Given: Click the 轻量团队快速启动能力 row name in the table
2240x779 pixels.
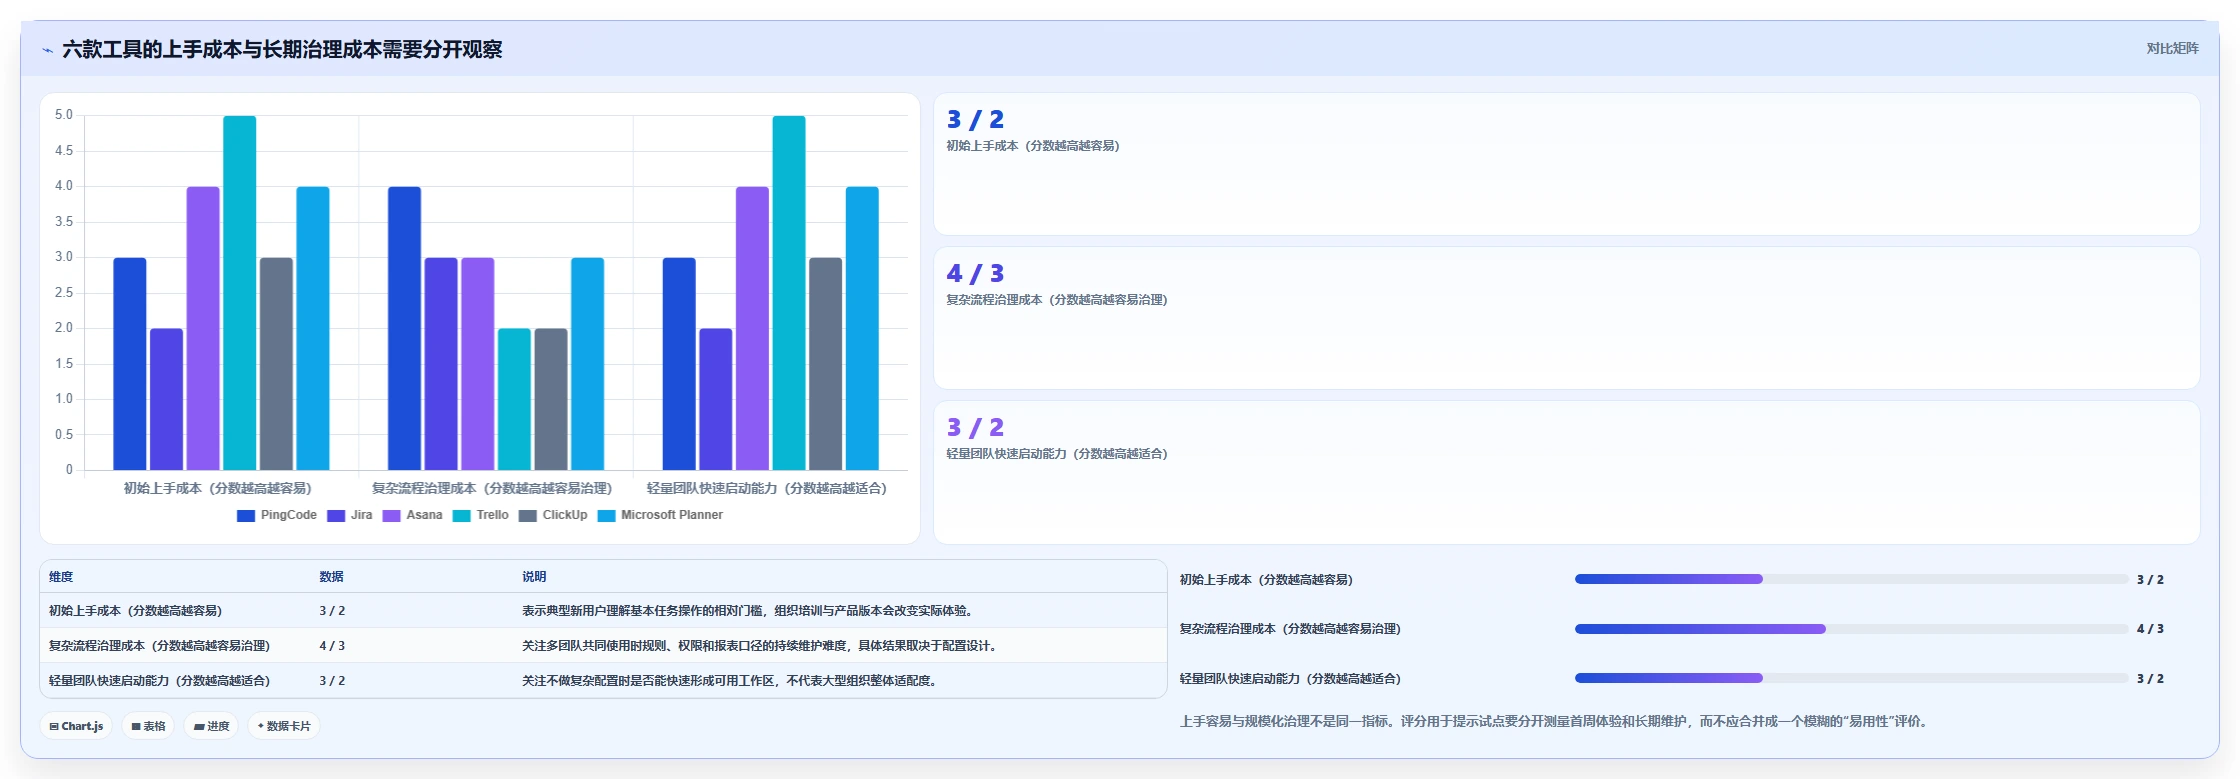Looking at the screenshot, I should tap(159, 681).
